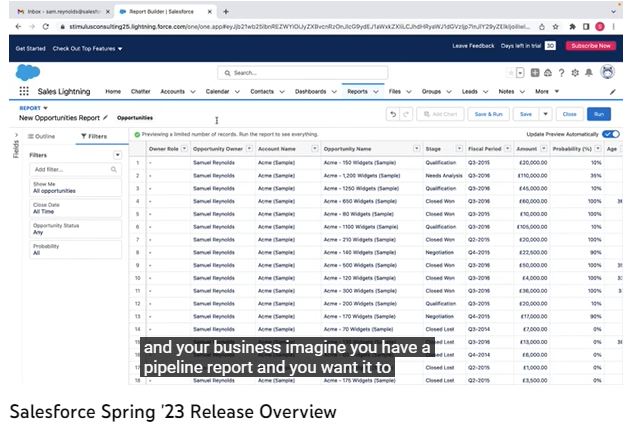Edit report name pencil icon

(x=105, y=118)
